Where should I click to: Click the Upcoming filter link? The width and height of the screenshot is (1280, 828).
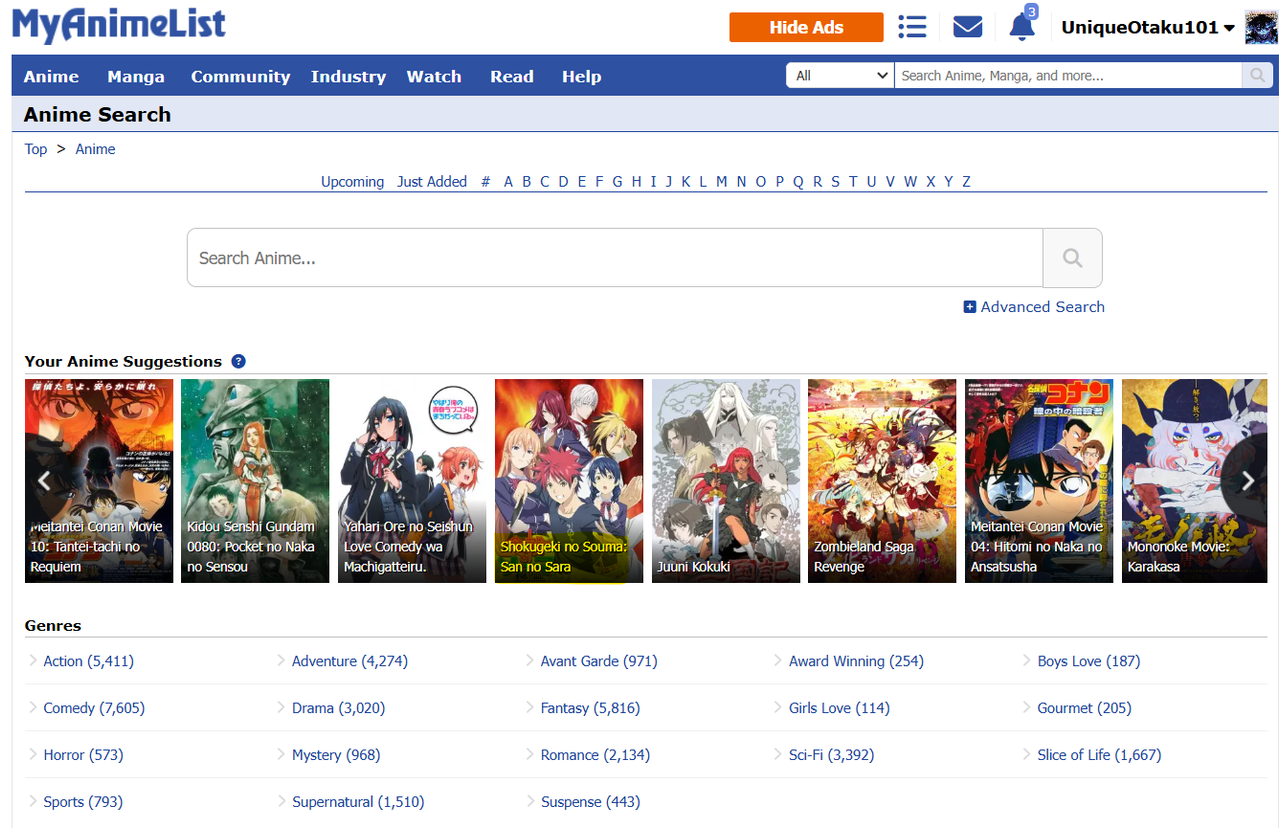click(352, 181)
